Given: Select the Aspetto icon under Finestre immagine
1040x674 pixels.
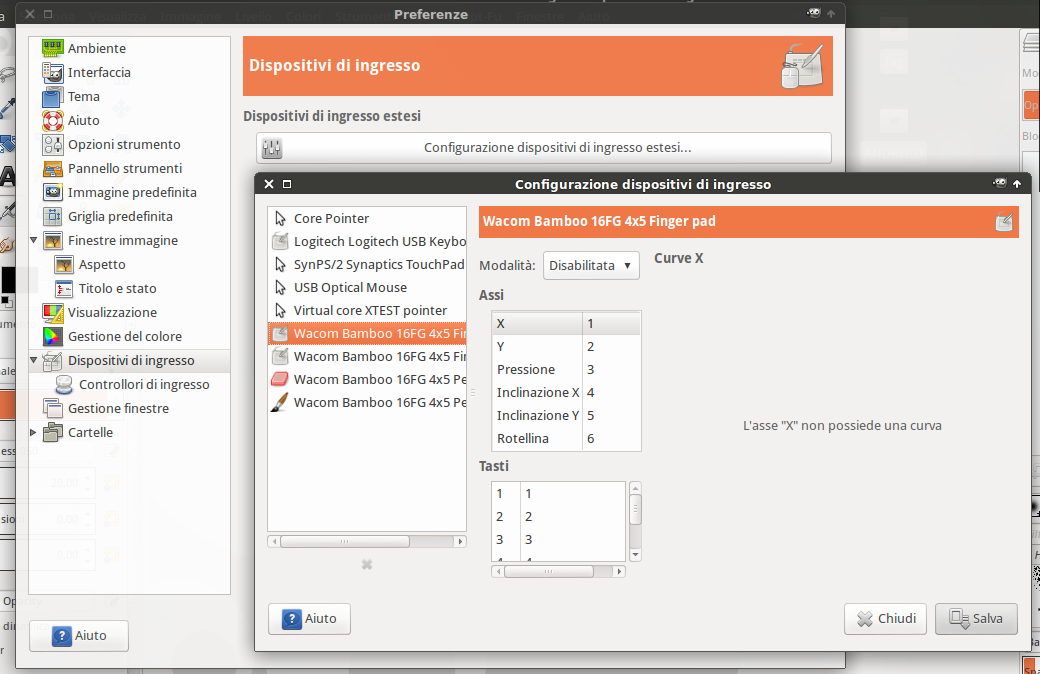Looking at the screenshot, I should click(64, 265).
